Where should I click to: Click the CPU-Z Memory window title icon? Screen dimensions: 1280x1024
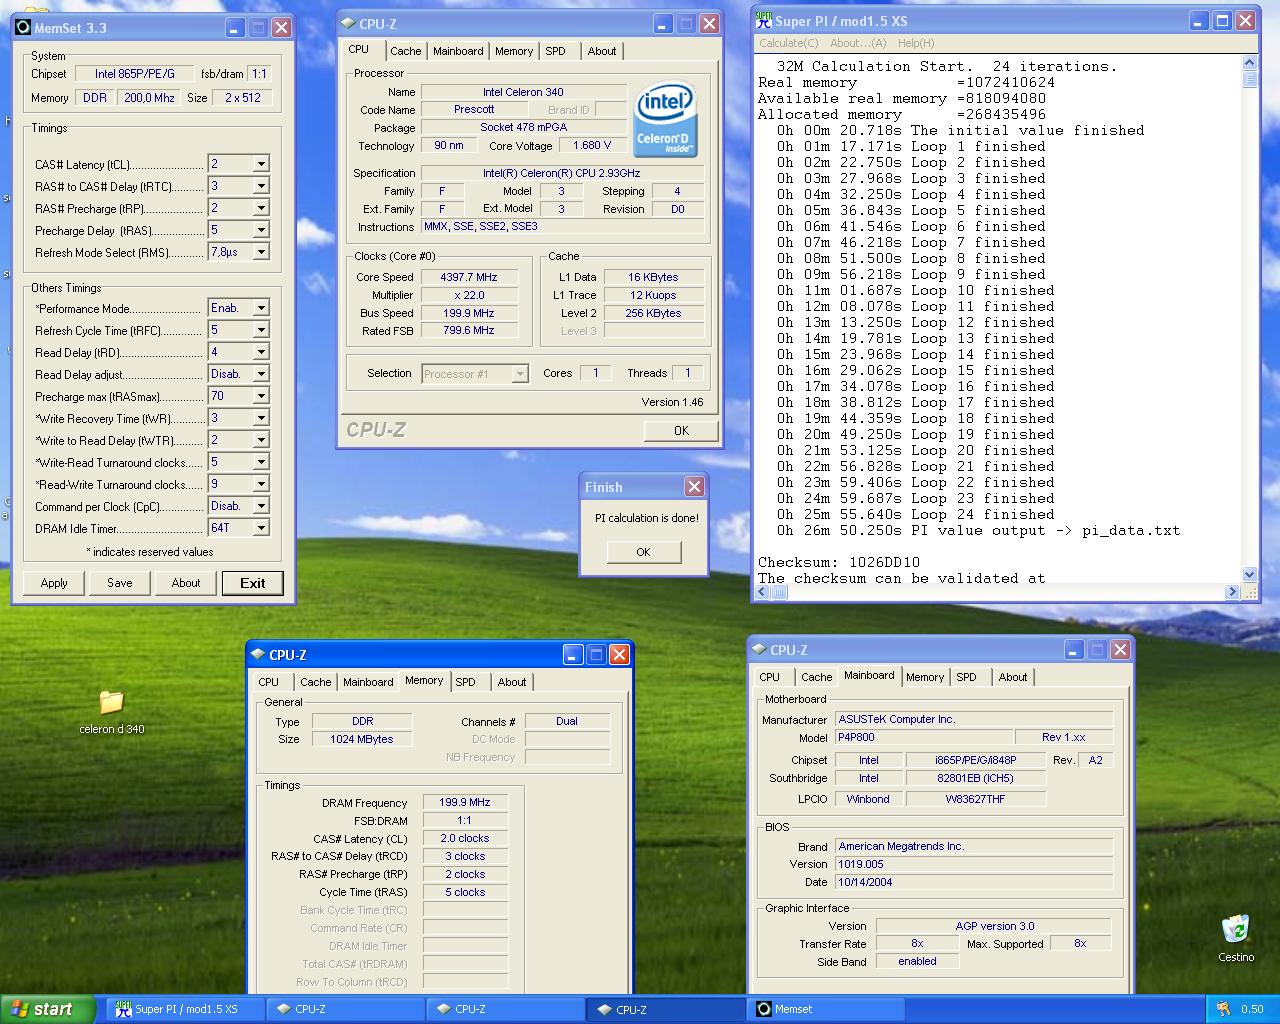pos(257,655)
